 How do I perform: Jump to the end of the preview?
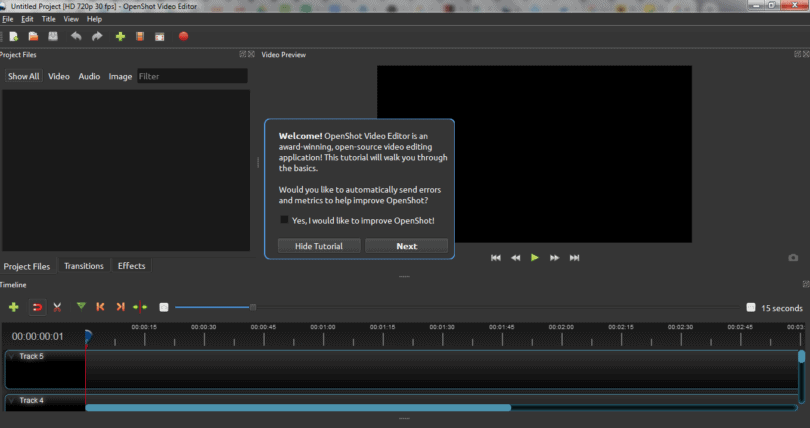point(574,258)
